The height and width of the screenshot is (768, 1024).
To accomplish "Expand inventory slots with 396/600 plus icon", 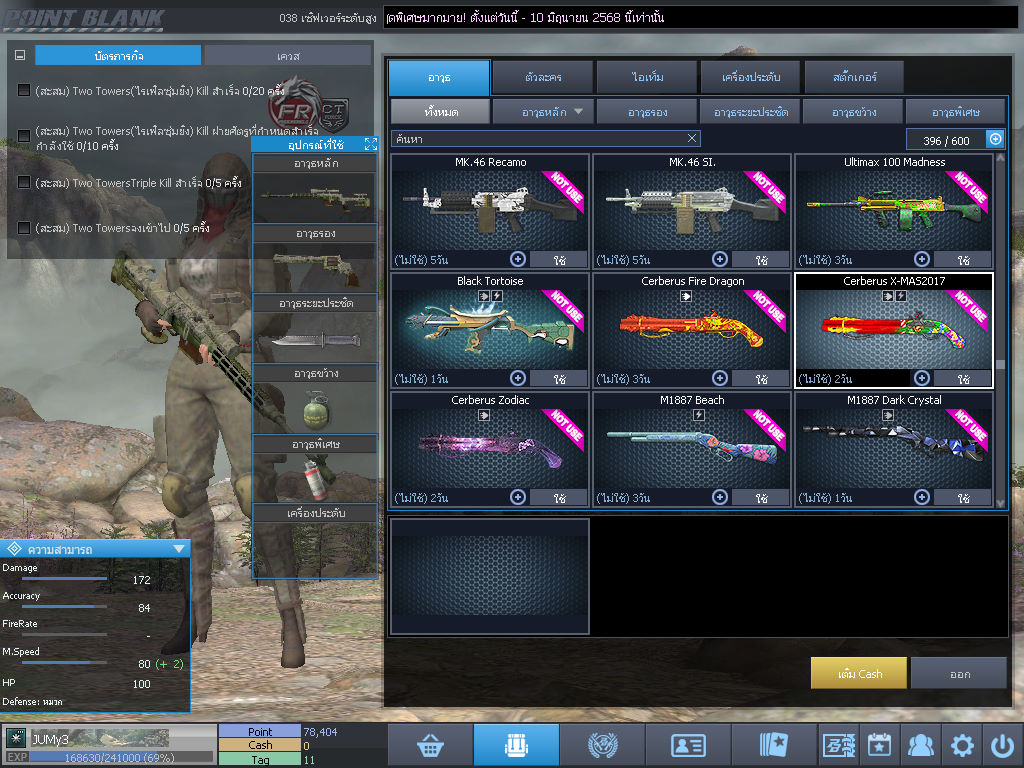I will click(x=995, y=139).
